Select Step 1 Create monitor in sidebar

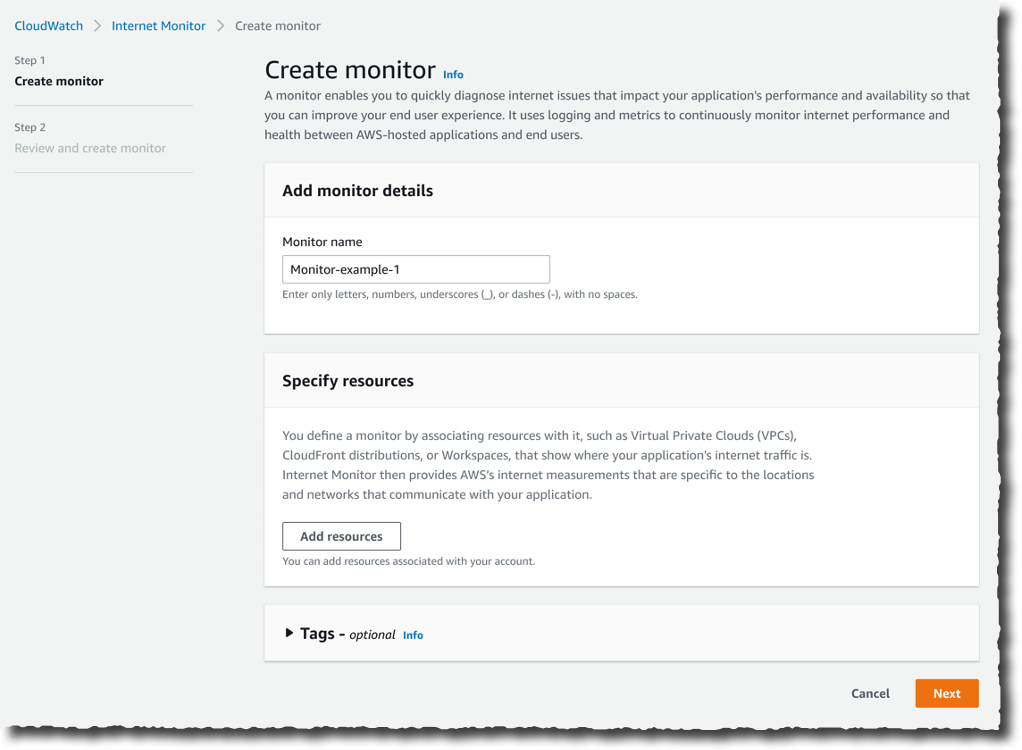(x=59, y=81)
